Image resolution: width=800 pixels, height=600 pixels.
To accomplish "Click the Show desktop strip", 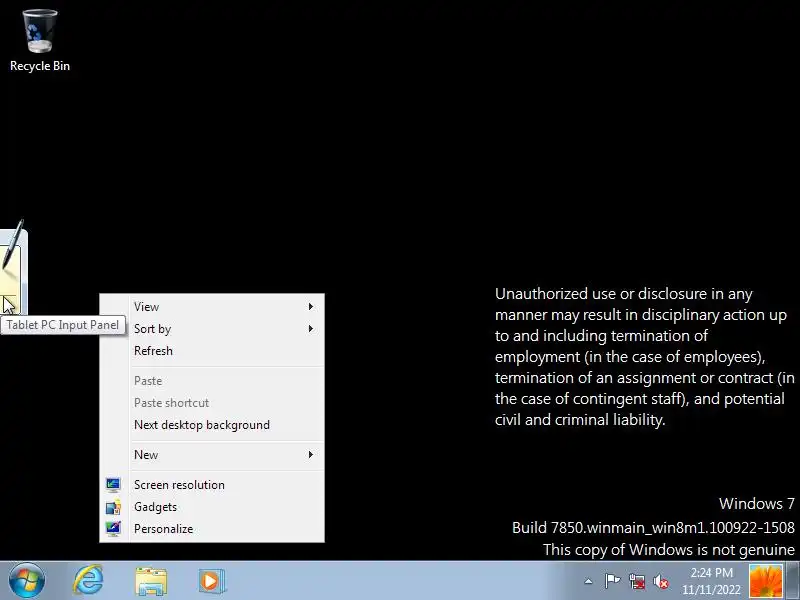I will pyautogui.click(x=793, y=581).
